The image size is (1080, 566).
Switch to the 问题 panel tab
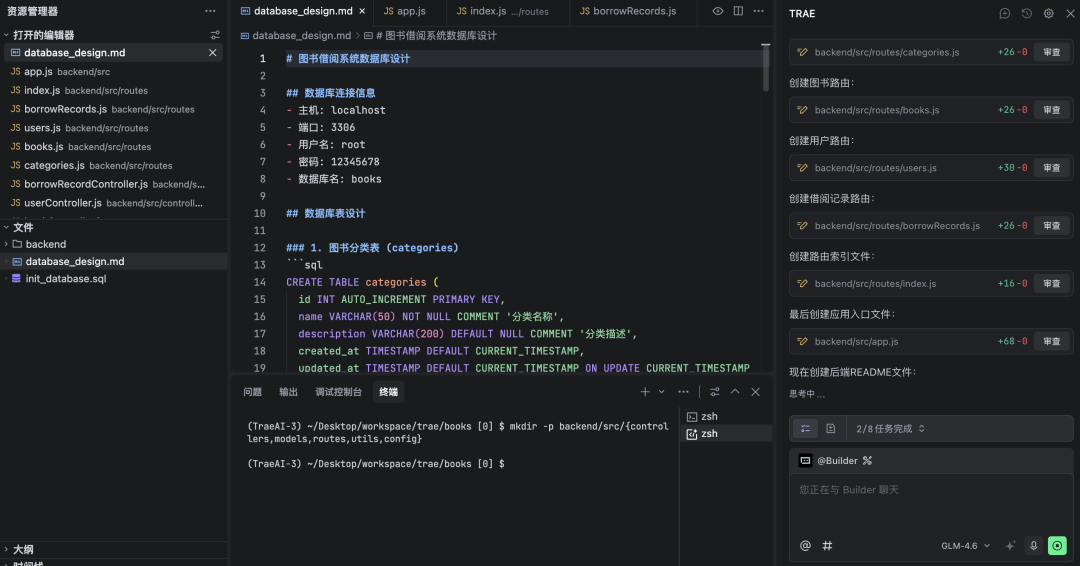252,392
